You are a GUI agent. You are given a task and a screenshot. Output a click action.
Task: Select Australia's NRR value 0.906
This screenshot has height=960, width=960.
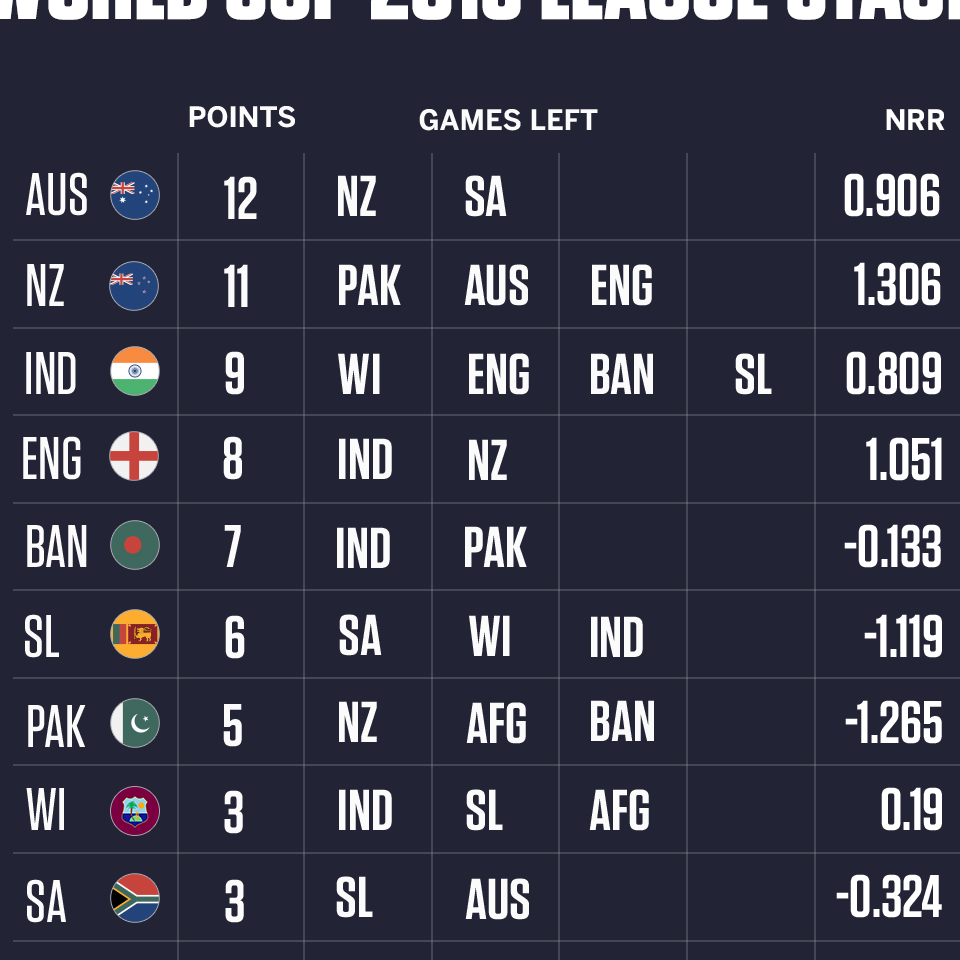891,196
